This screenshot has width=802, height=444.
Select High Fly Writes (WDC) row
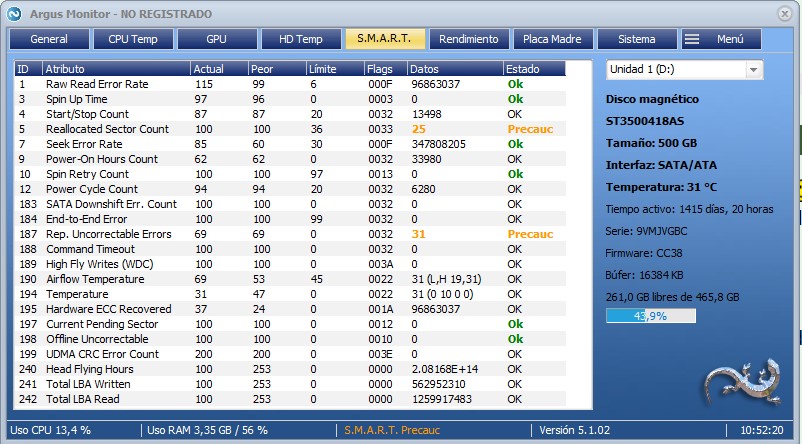coord(290,264)
